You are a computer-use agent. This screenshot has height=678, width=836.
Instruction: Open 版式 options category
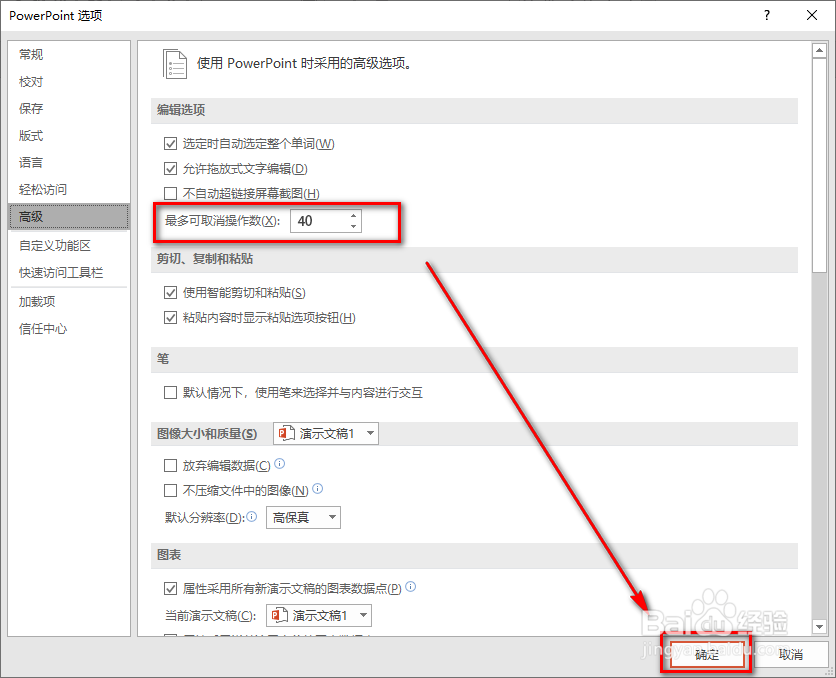[x=69, y=135]
